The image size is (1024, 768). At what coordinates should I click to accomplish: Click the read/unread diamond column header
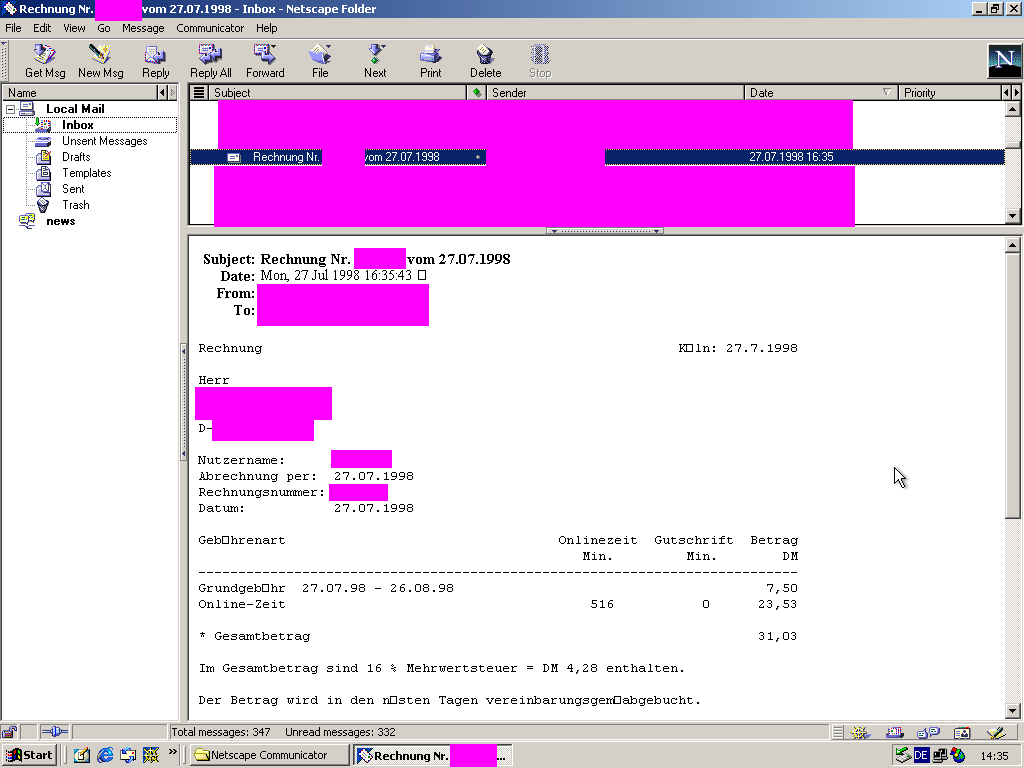[477, 93]
